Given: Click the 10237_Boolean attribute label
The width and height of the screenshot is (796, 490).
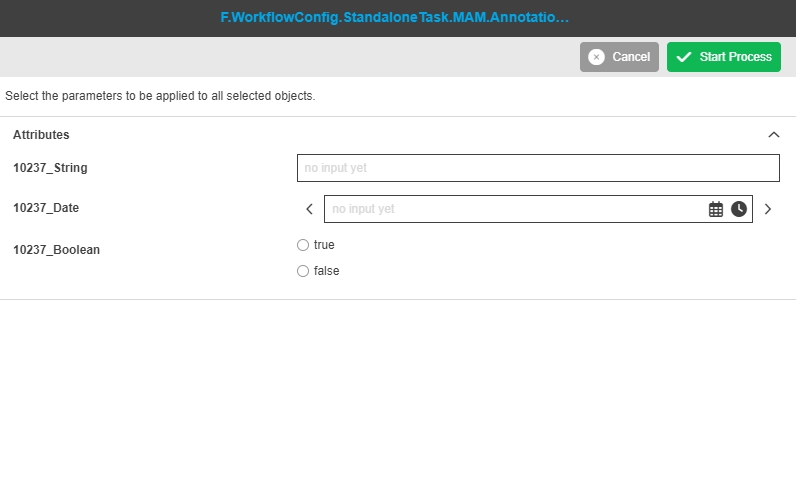Looking at the screenshot, I should click(56, 250).
